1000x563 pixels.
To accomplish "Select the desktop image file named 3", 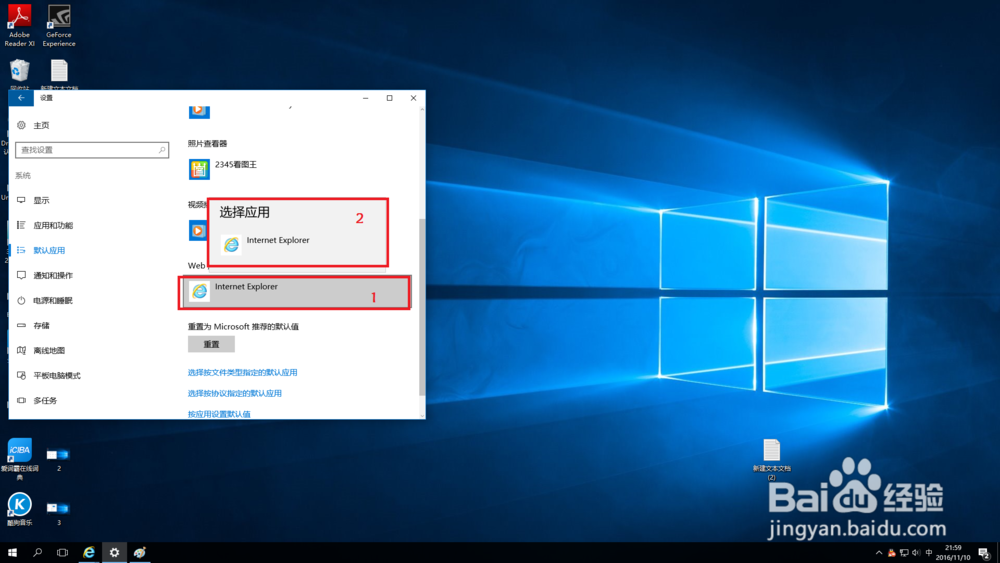I will click(58, 513).
